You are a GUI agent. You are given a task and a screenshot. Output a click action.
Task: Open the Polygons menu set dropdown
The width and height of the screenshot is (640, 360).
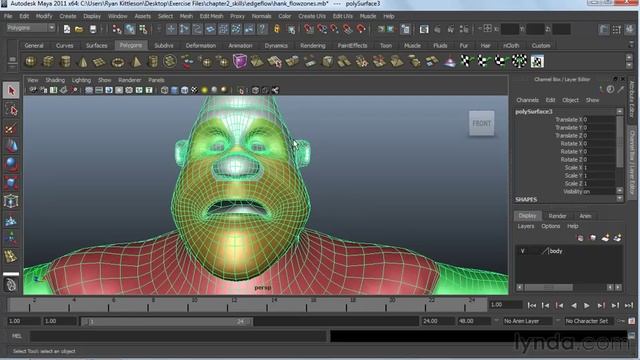coord(31,28)
